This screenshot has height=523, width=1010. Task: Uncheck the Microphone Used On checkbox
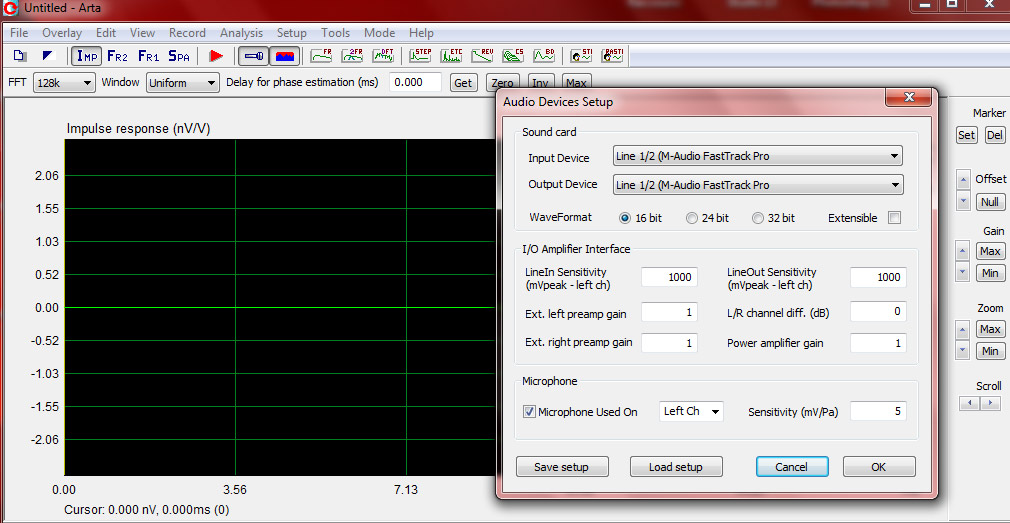pos(529,412)
